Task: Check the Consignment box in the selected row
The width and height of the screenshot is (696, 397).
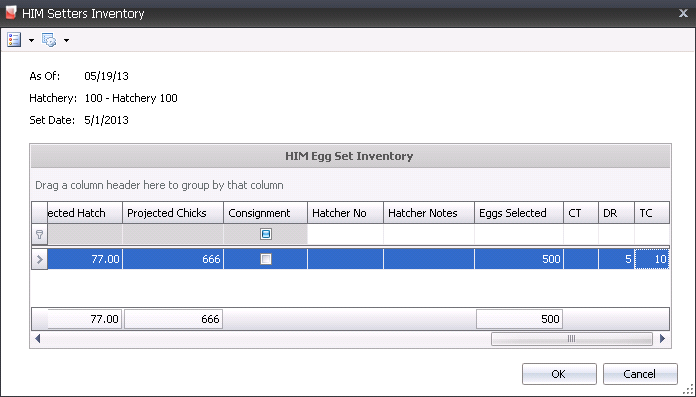Action: [x=265, y=259]
